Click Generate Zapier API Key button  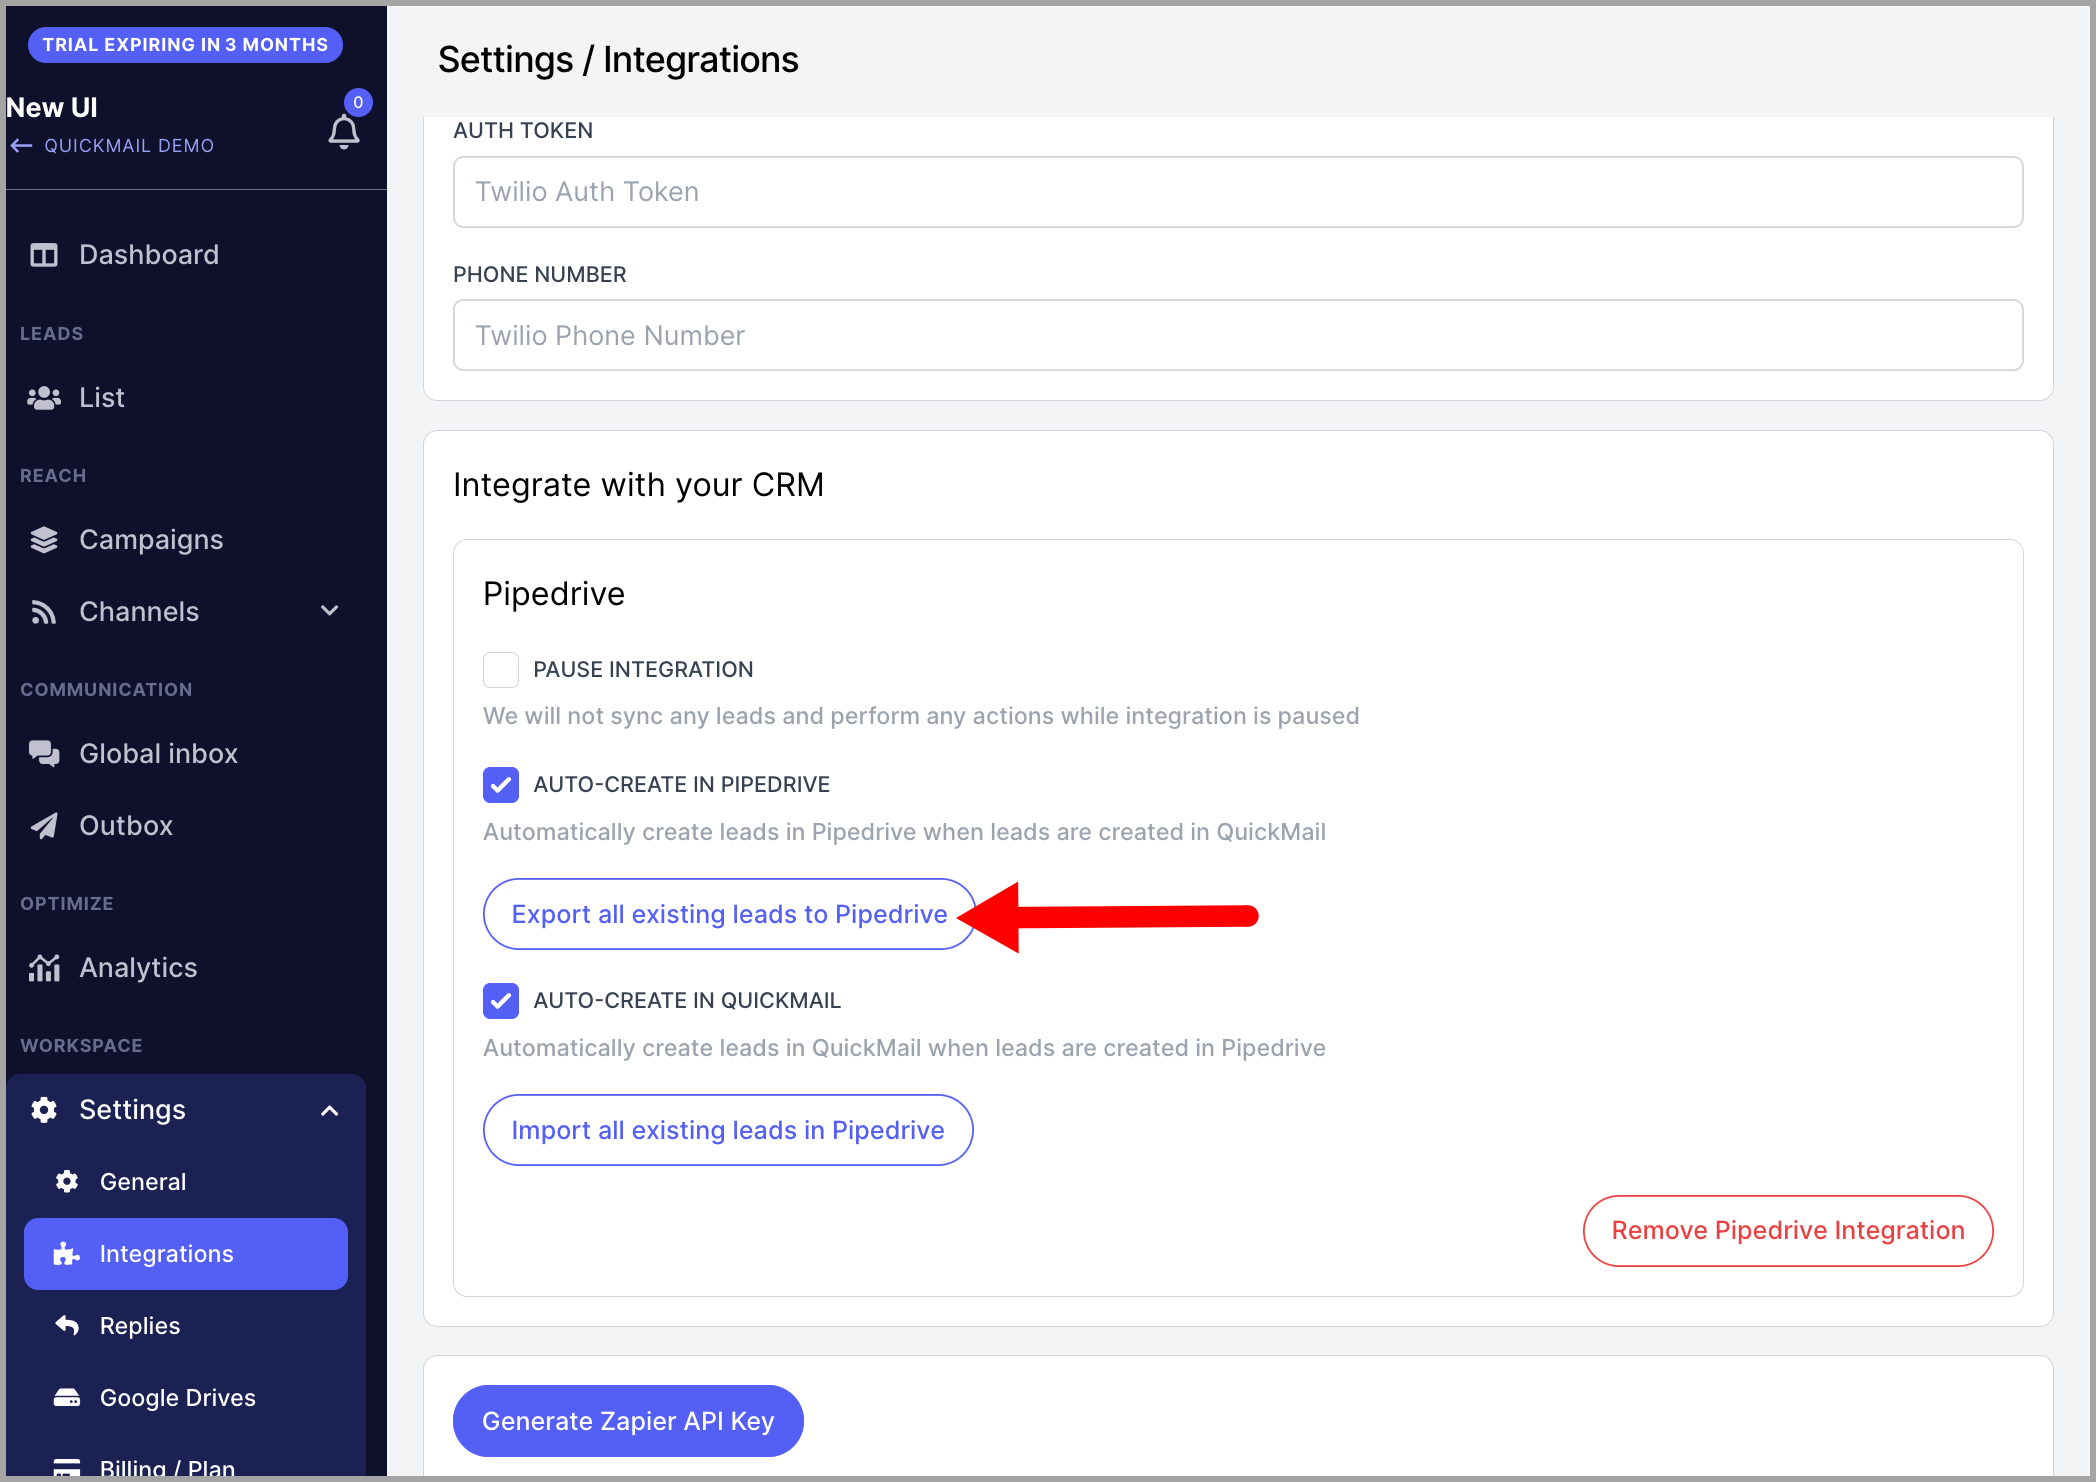[x=628, y=1421]
